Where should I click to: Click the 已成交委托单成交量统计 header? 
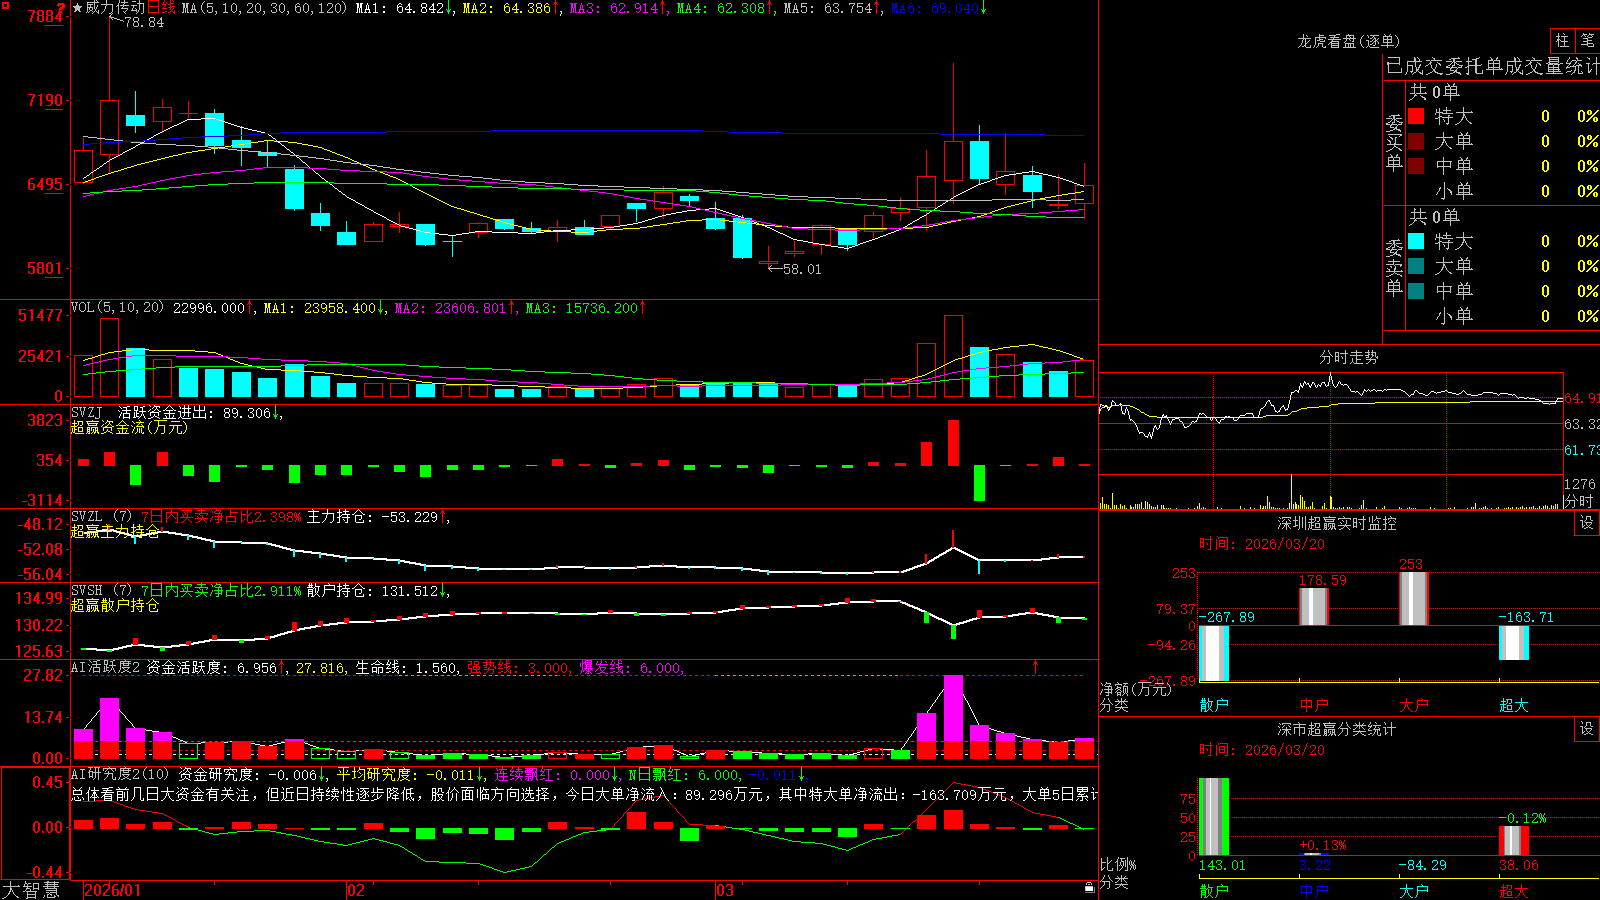[x=1492, y=66]
